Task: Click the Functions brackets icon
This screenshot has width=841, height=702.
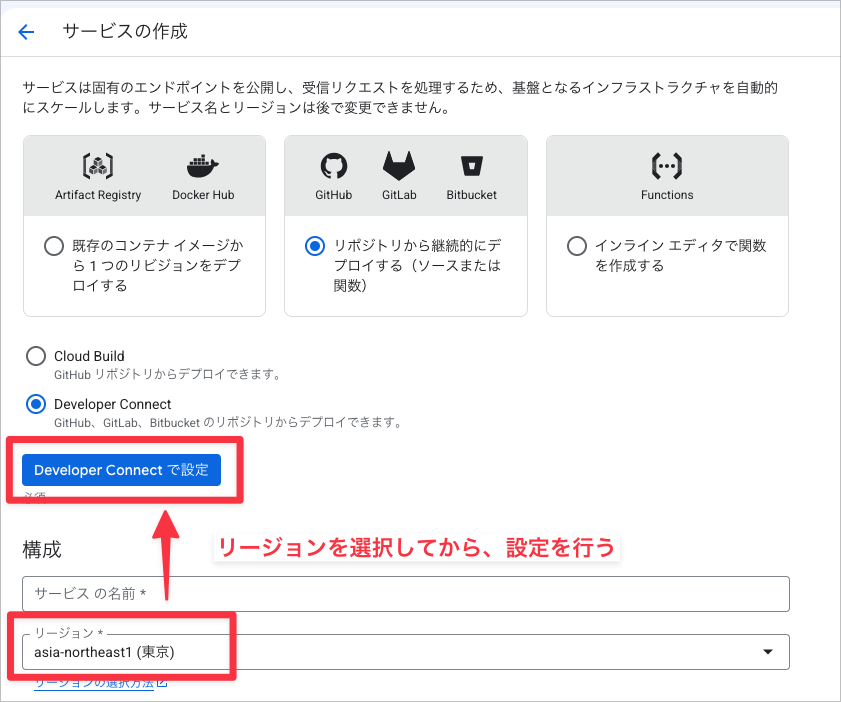Action: tap(667, 166)
